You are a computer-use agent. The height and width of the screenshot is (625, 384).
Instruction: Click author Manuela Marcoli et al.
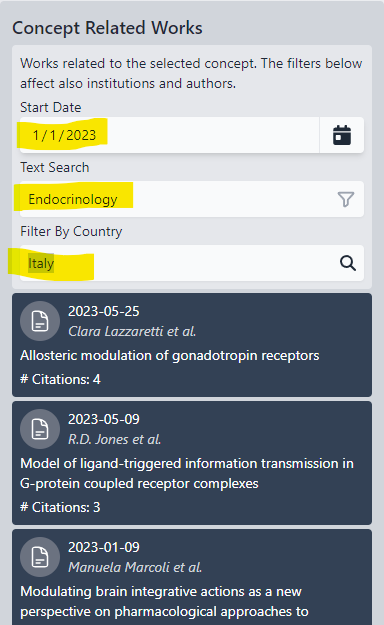point(135,567)
